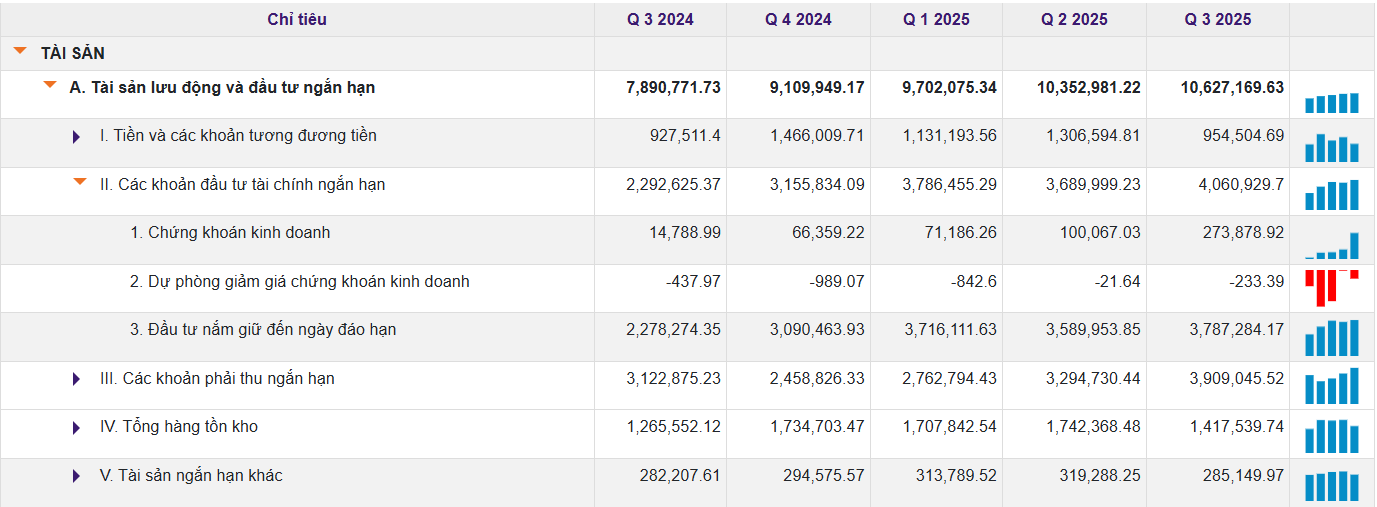Click the 'Chỉ tiêu' column header
Screen dimensions: 1377x507
[x=297, y=19]
